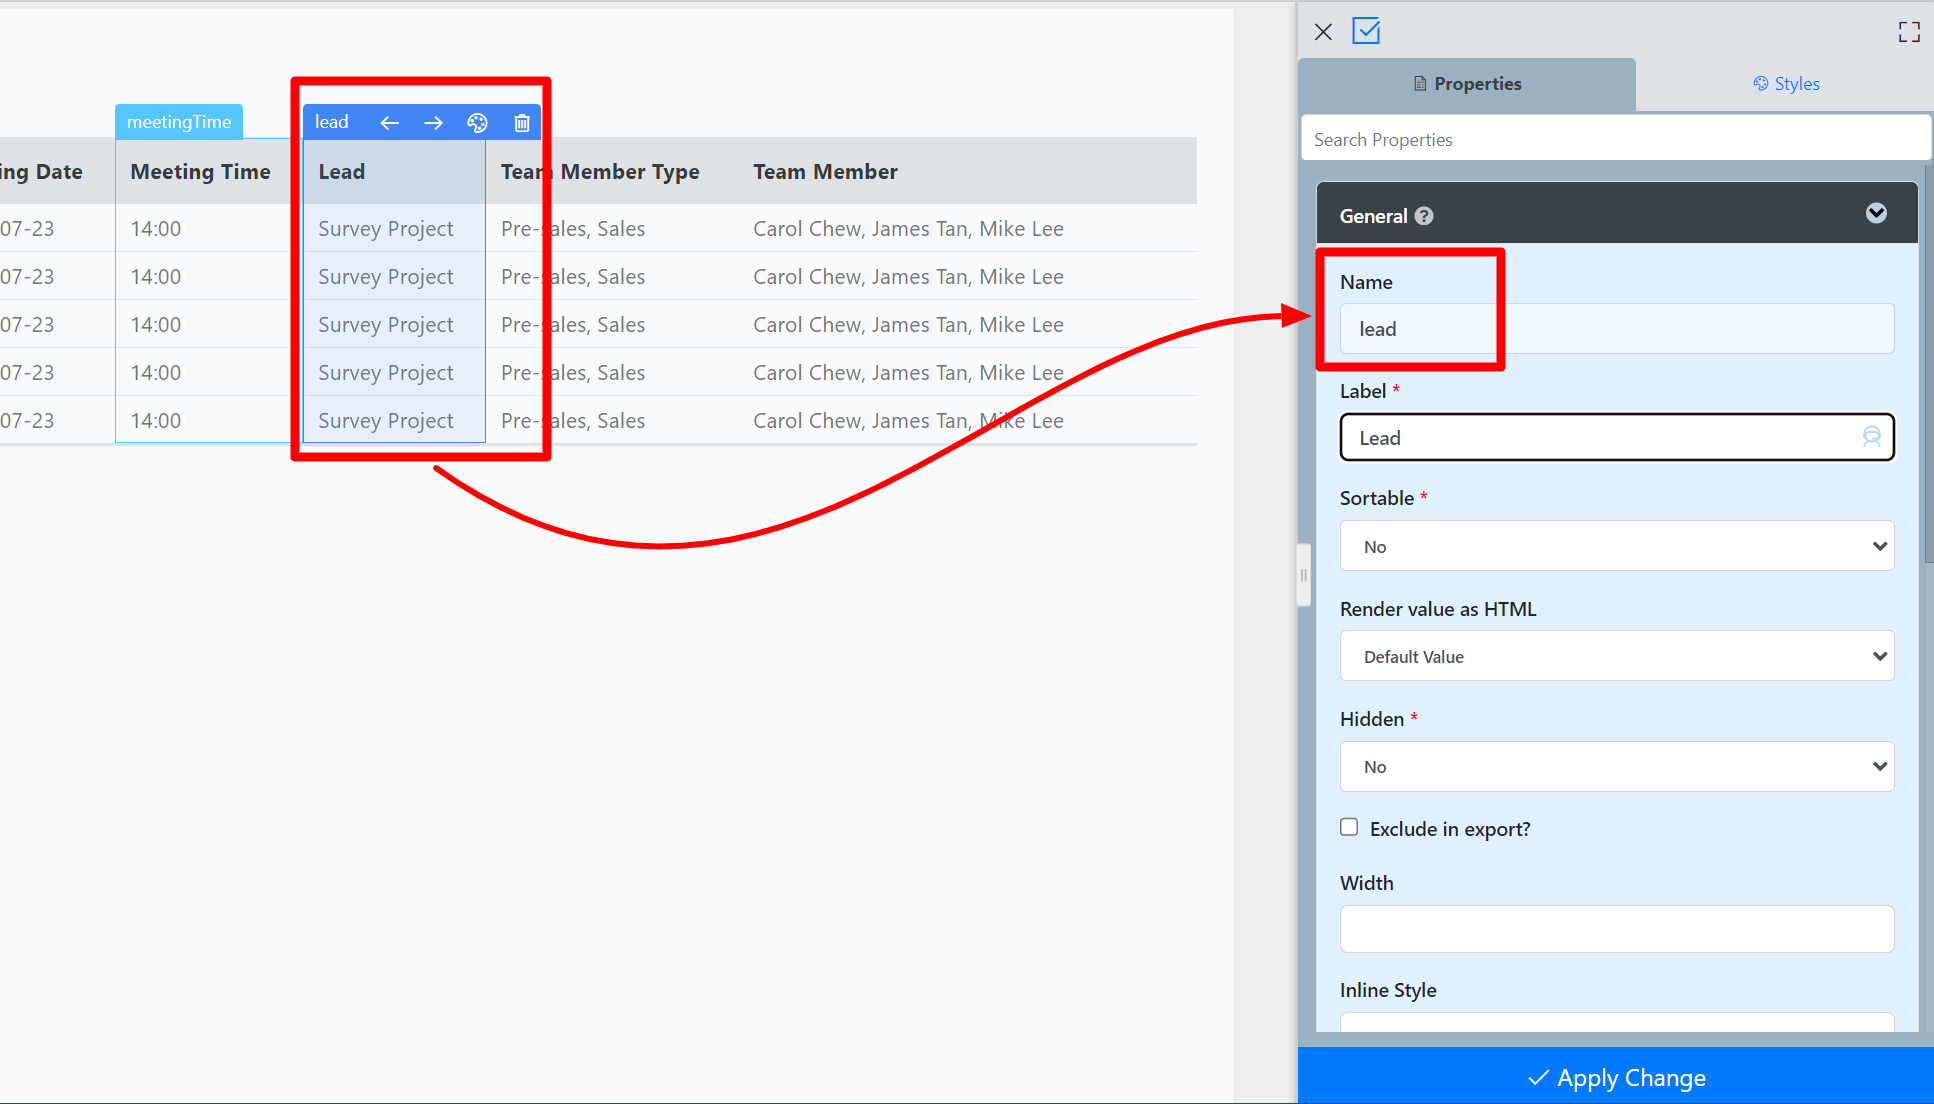Delete lead column with trash icon
This screenshot has height=1104, width=1934.
[x=522, y=122]
